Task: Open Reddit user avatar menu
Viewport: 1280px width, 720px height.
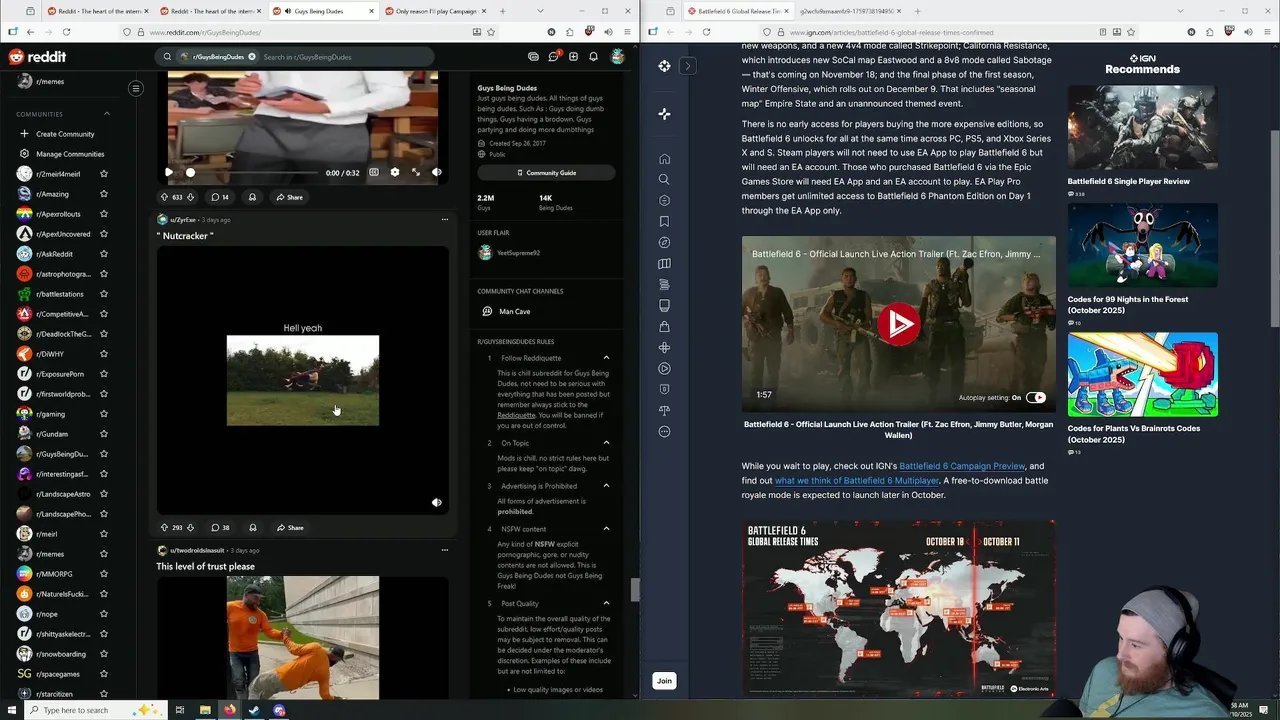Action: click(618, 57)
